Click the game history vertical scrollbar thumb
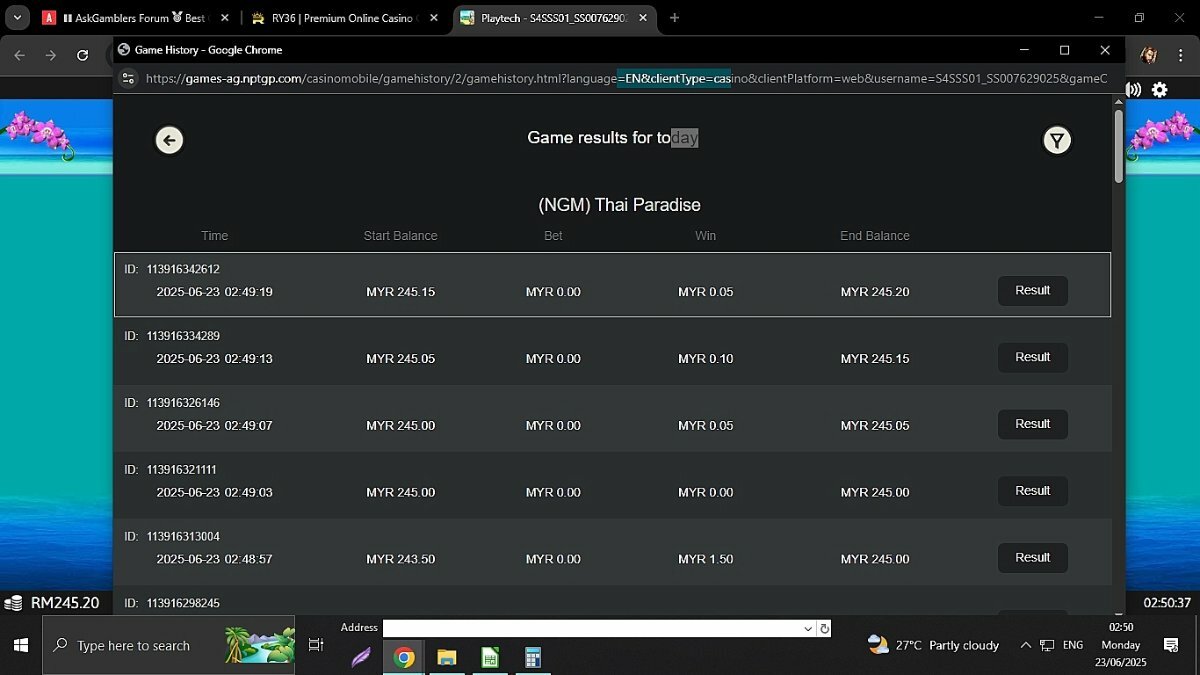 tap(1118, 145)
